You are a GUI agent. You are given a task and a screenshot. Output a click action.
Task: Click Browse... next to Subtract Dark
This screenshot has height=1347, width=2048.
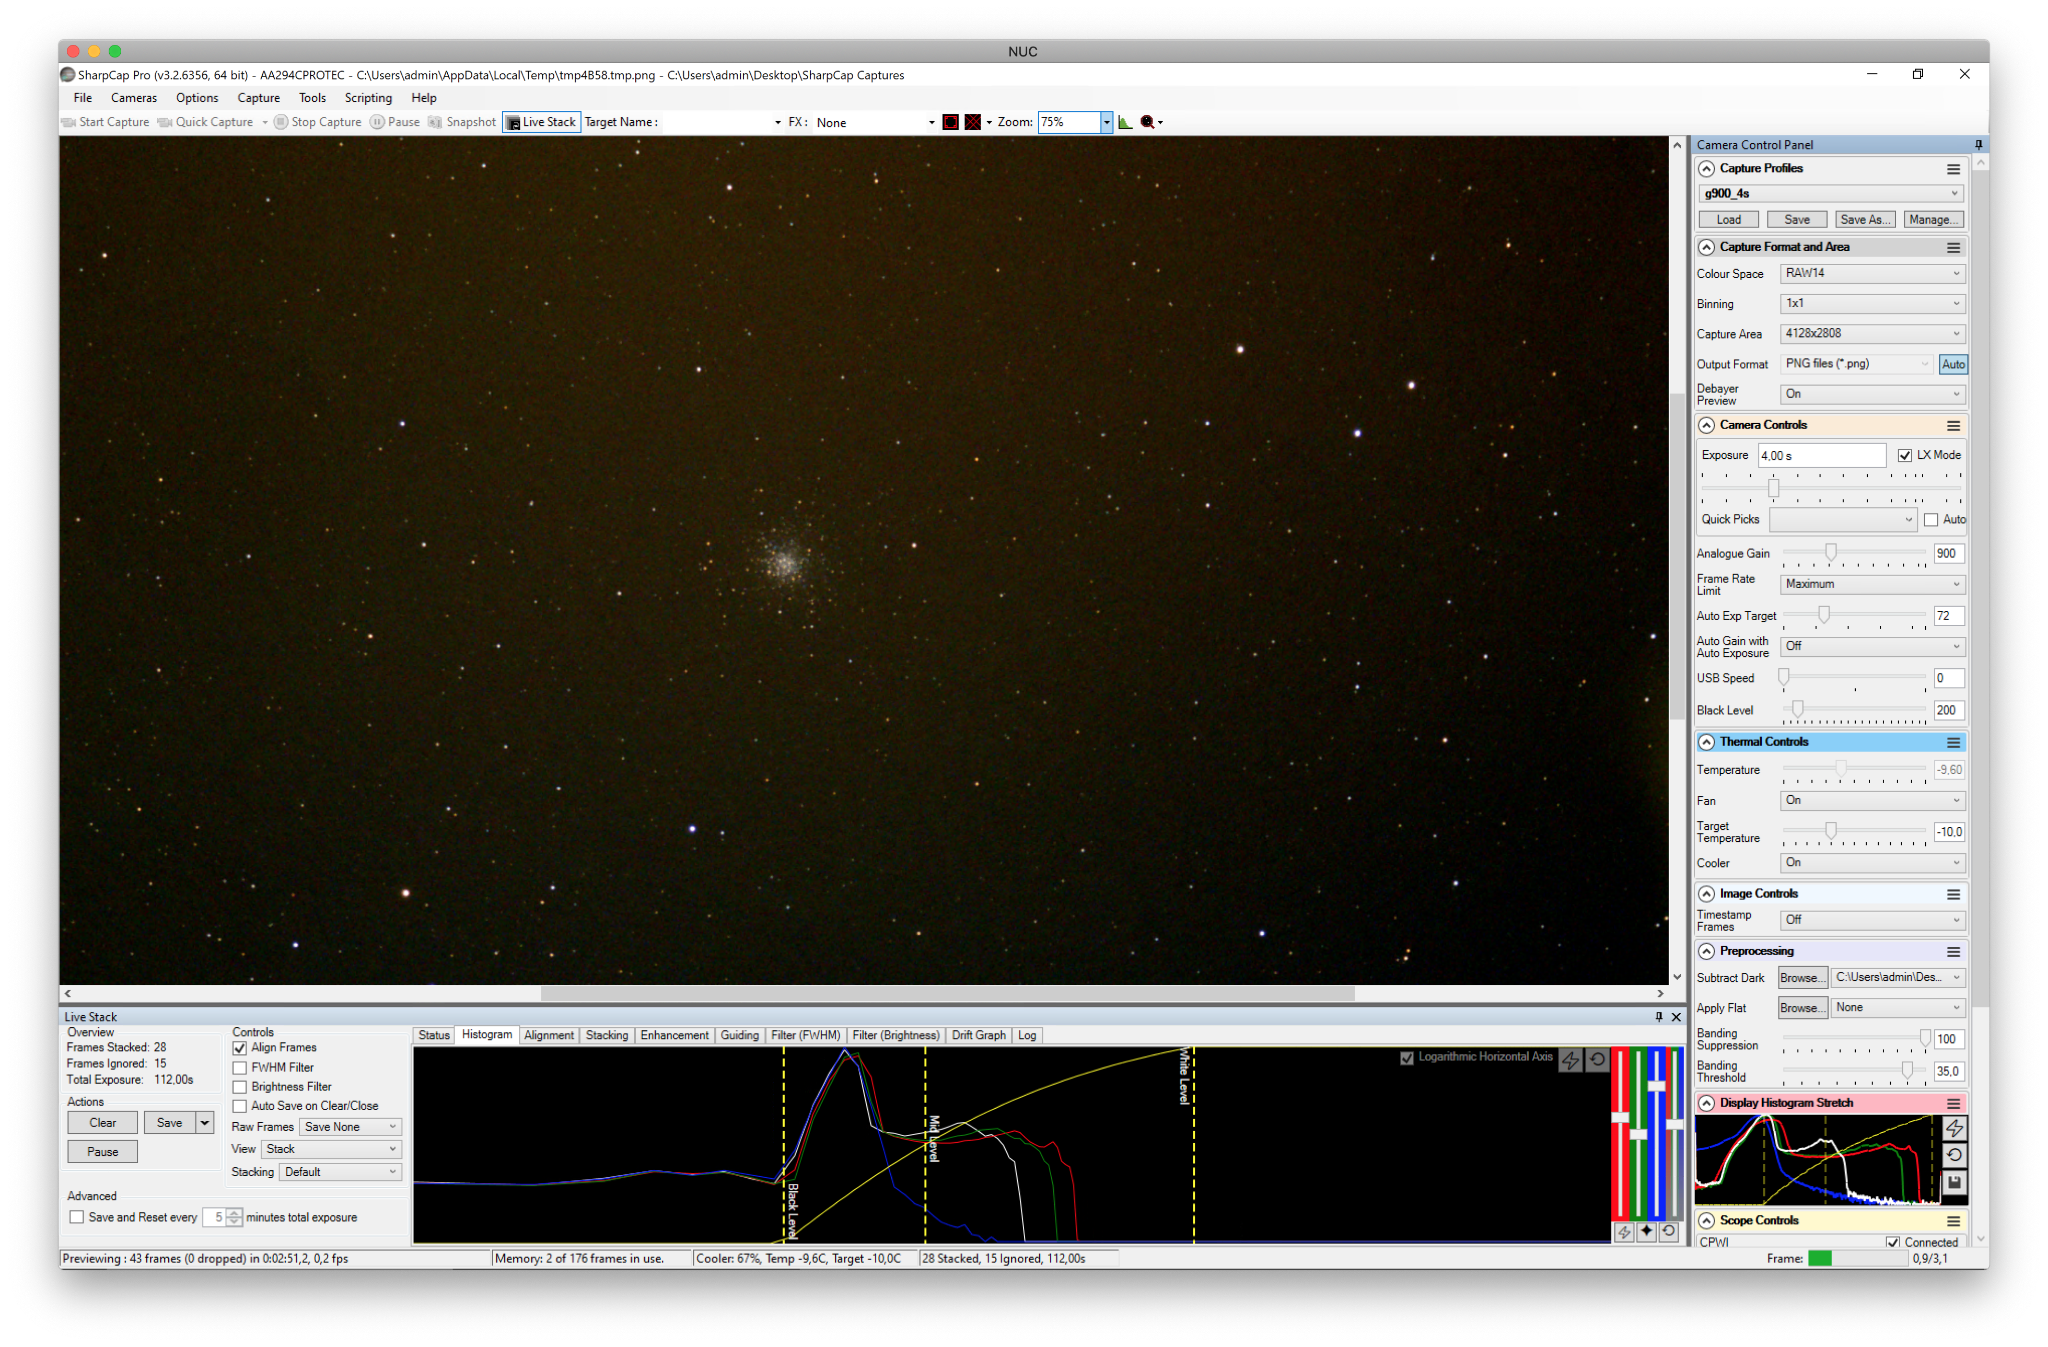[x=1802, y=979]
